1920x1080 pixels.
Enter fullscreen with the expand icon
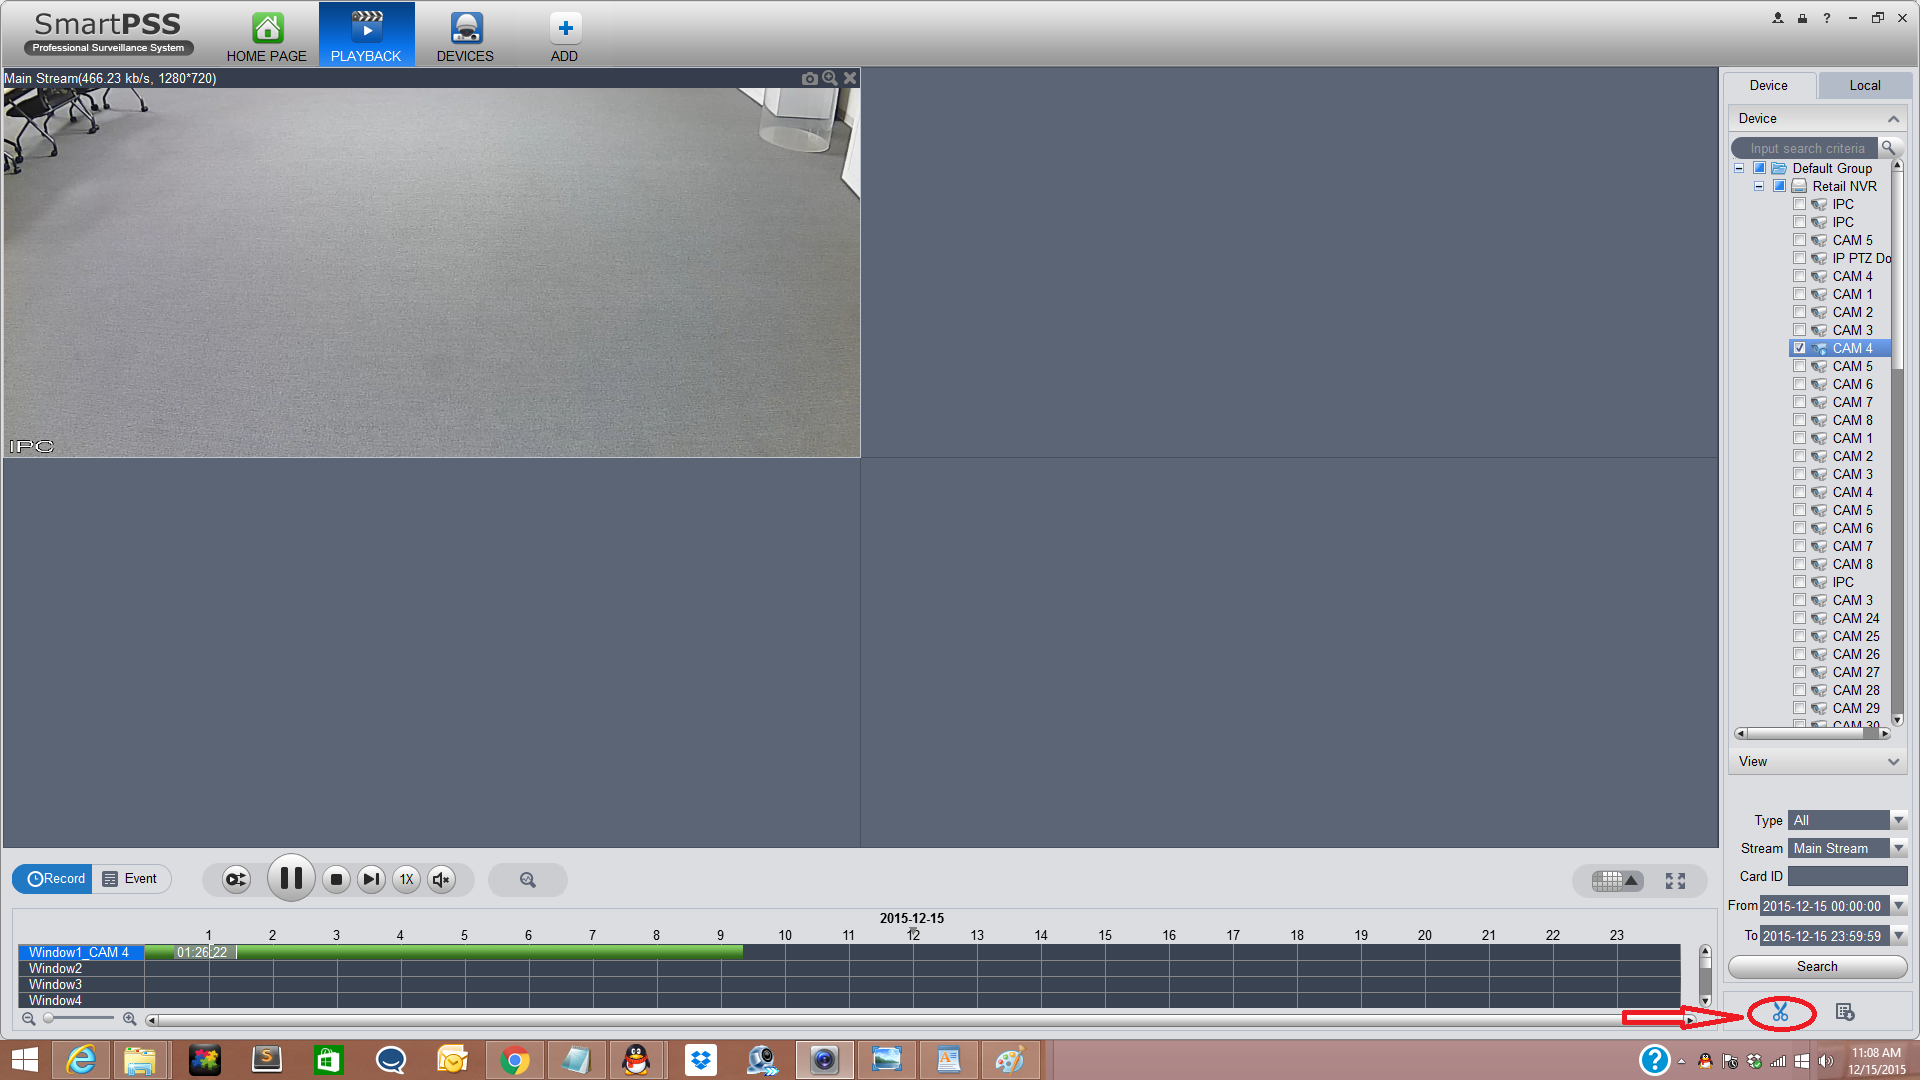[1675, 881]
